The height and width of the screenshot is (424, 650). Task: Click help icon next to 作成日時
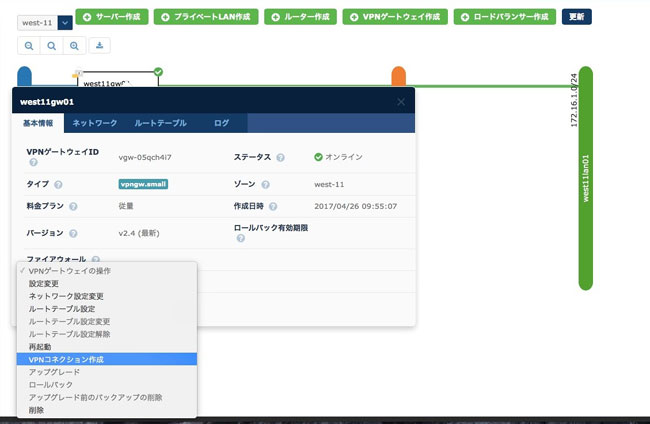click(x=281, y=209)
